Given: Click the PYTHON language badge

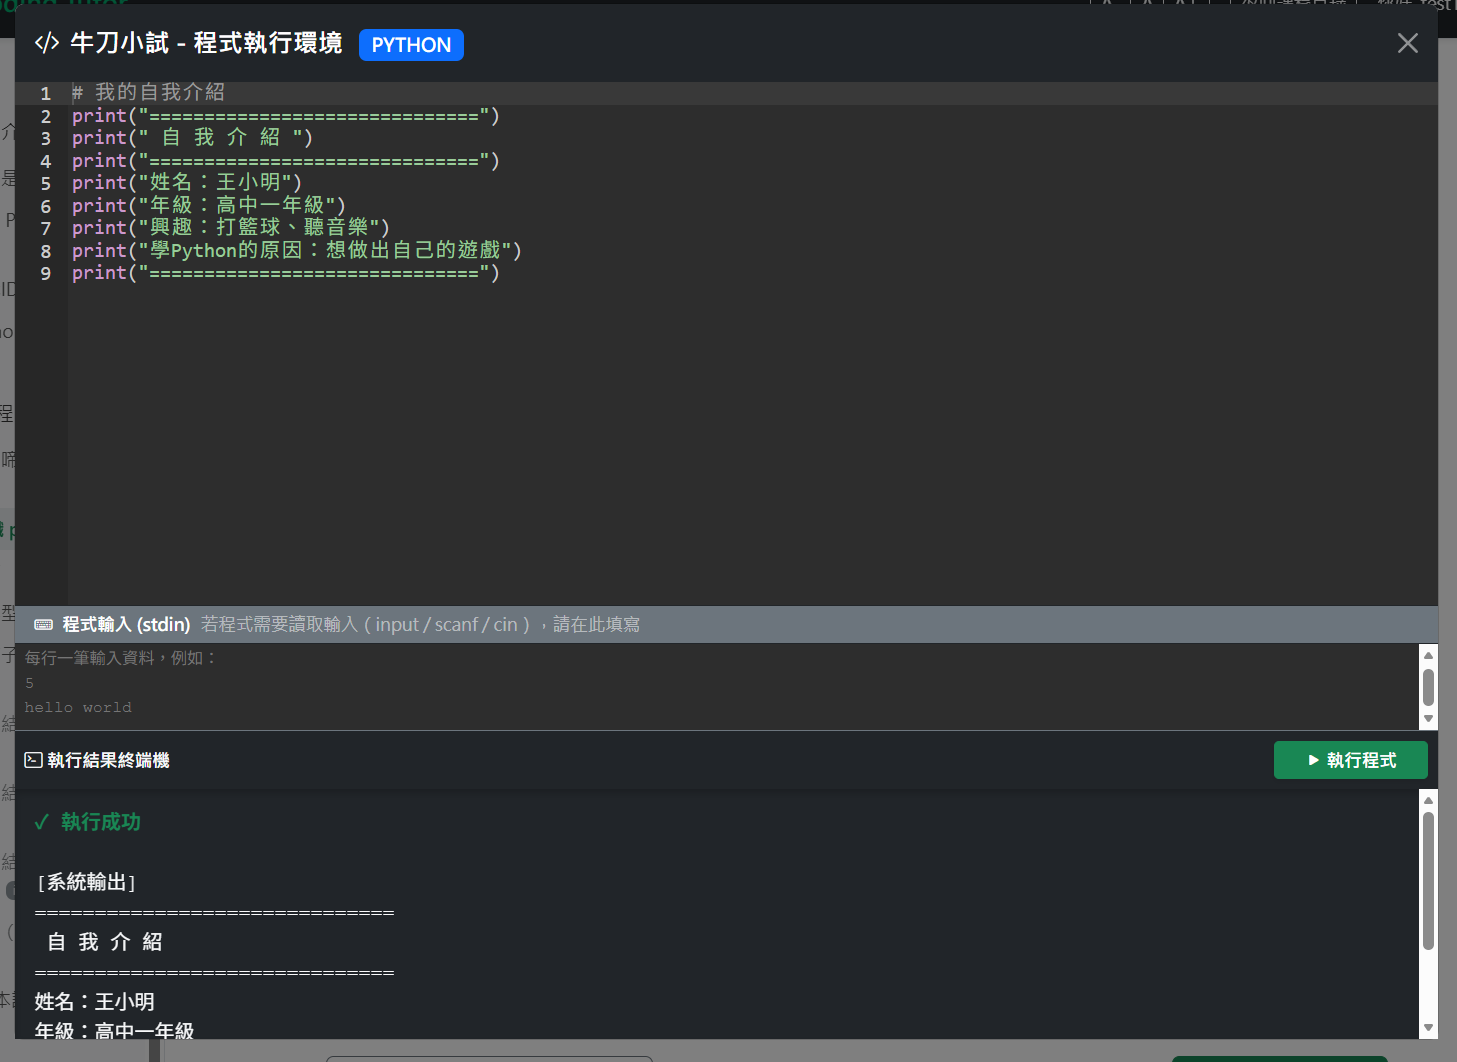Looking at the screenshot, I should pos(411,45).
